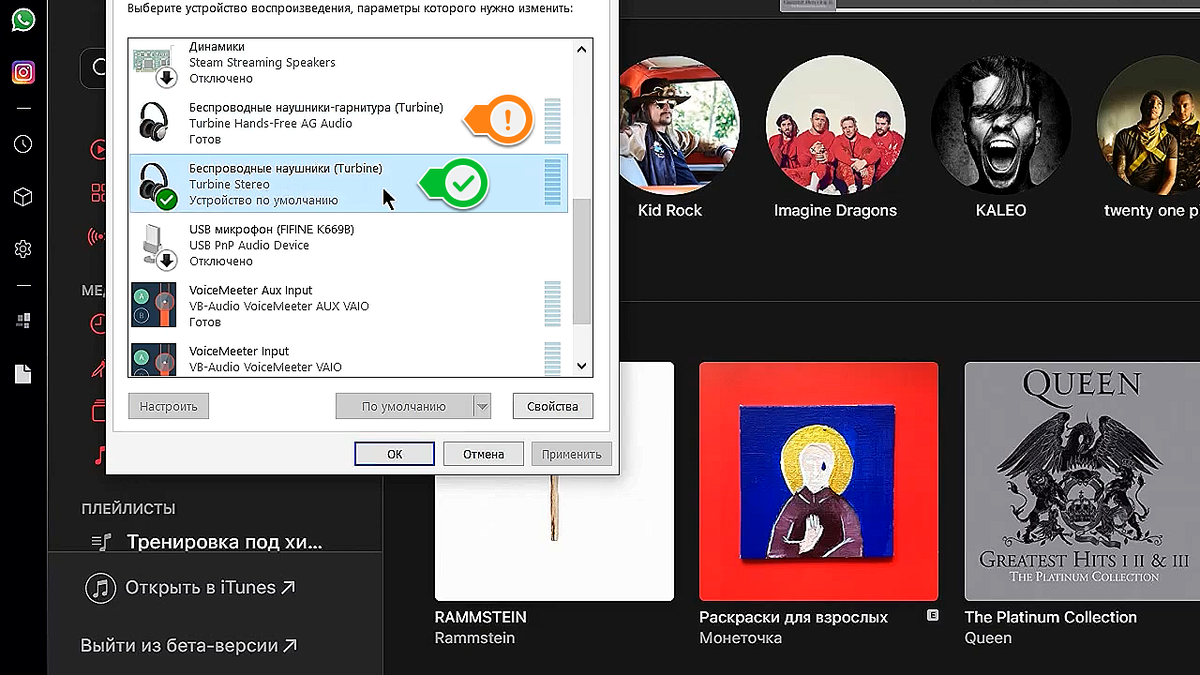Open Queen Platinum Collection album cover
Image resolution: width=1200 pixels, height=675 pixels.
click(1082, 481)
